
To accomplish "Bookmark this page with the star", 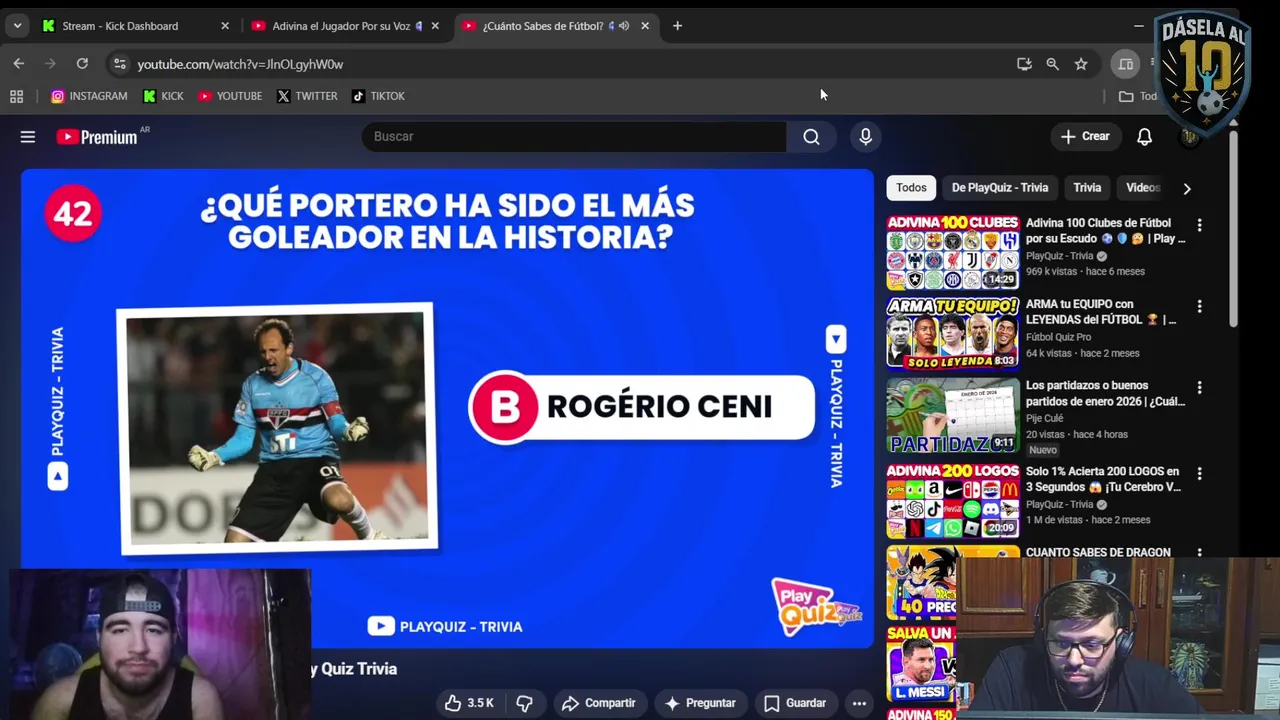I will 1081,64.
